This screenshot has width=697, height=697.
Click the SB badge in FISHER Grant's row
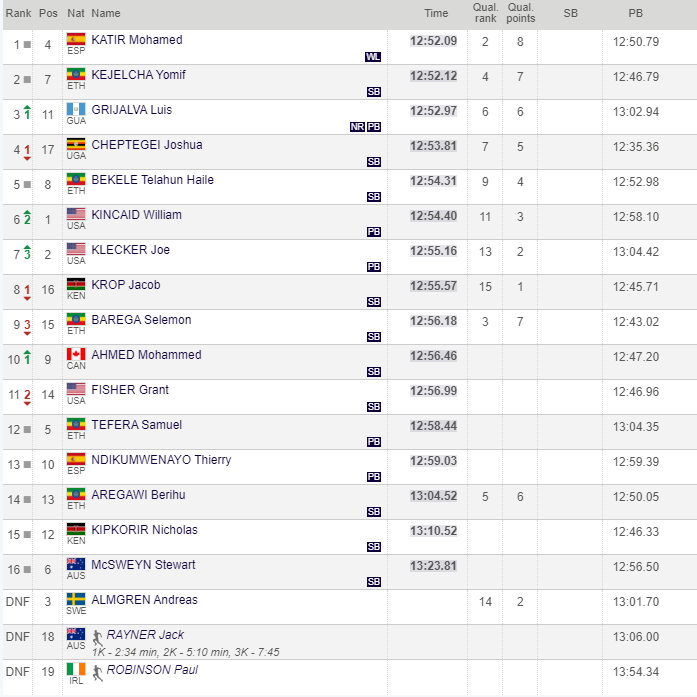[374, 407]
